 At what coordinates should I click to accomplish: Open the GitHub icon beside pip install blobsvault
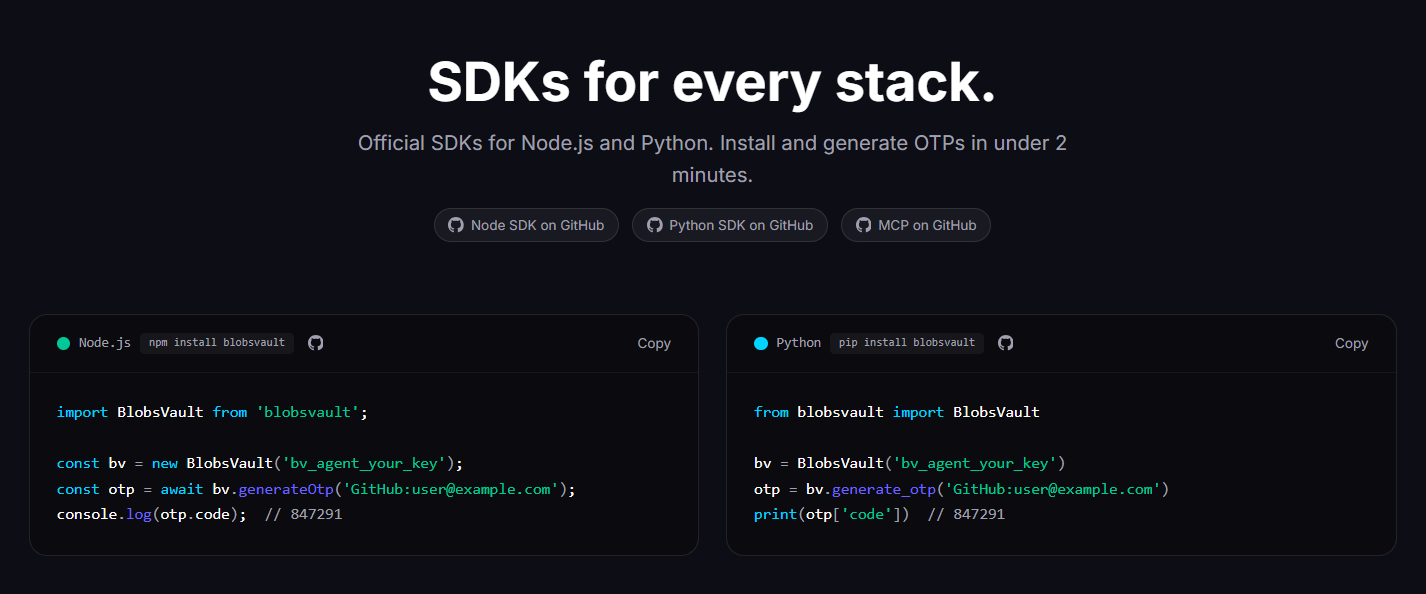[x=1006, y=343]
